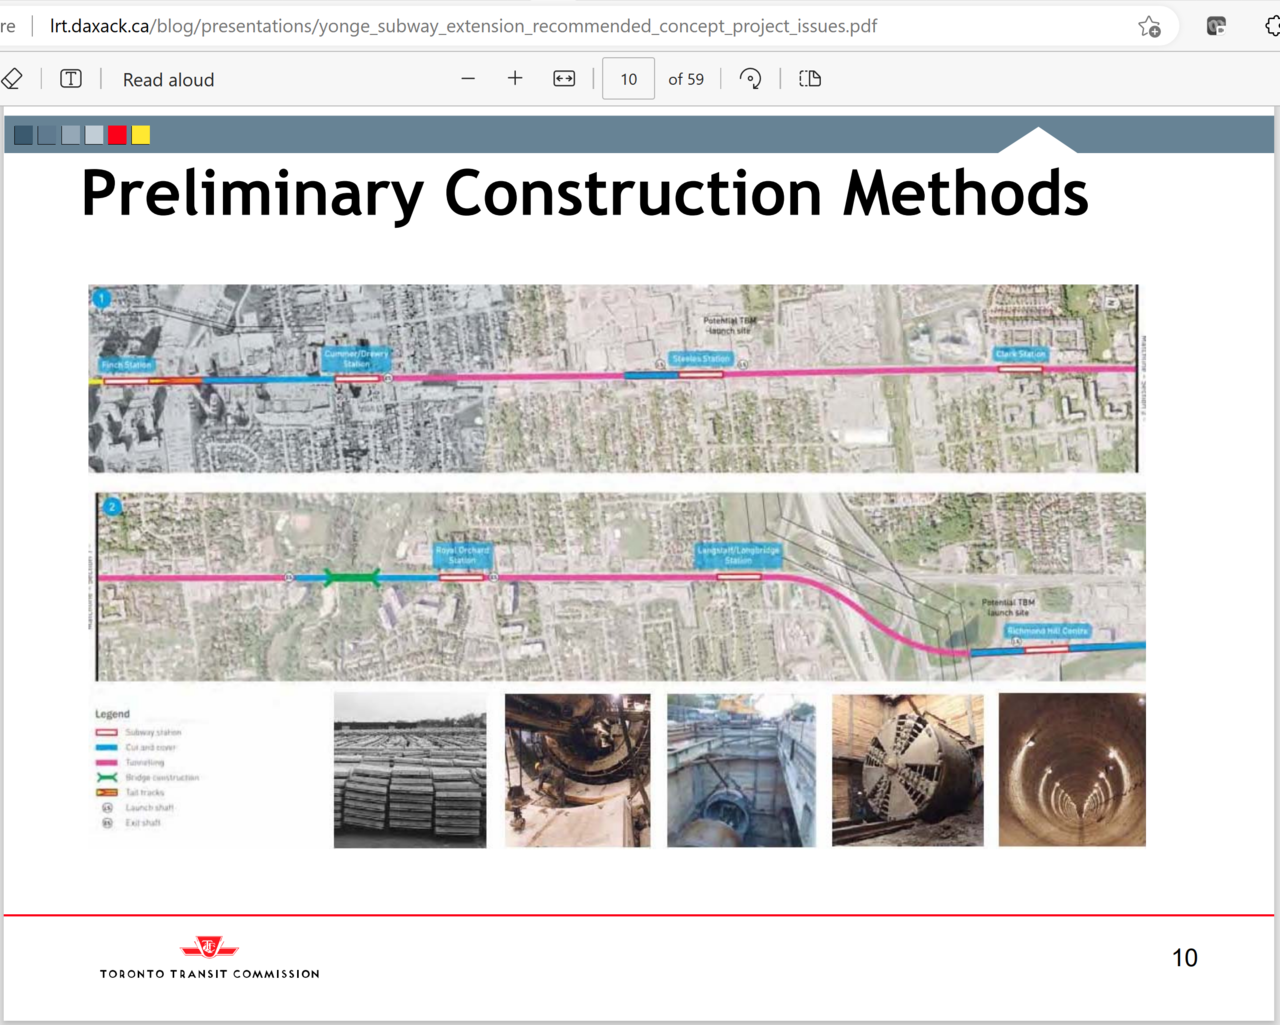1280x1025 pixels.
Task: Click the "Preliminary Construction Methods" slide title
Action: (x=585, y=193)
